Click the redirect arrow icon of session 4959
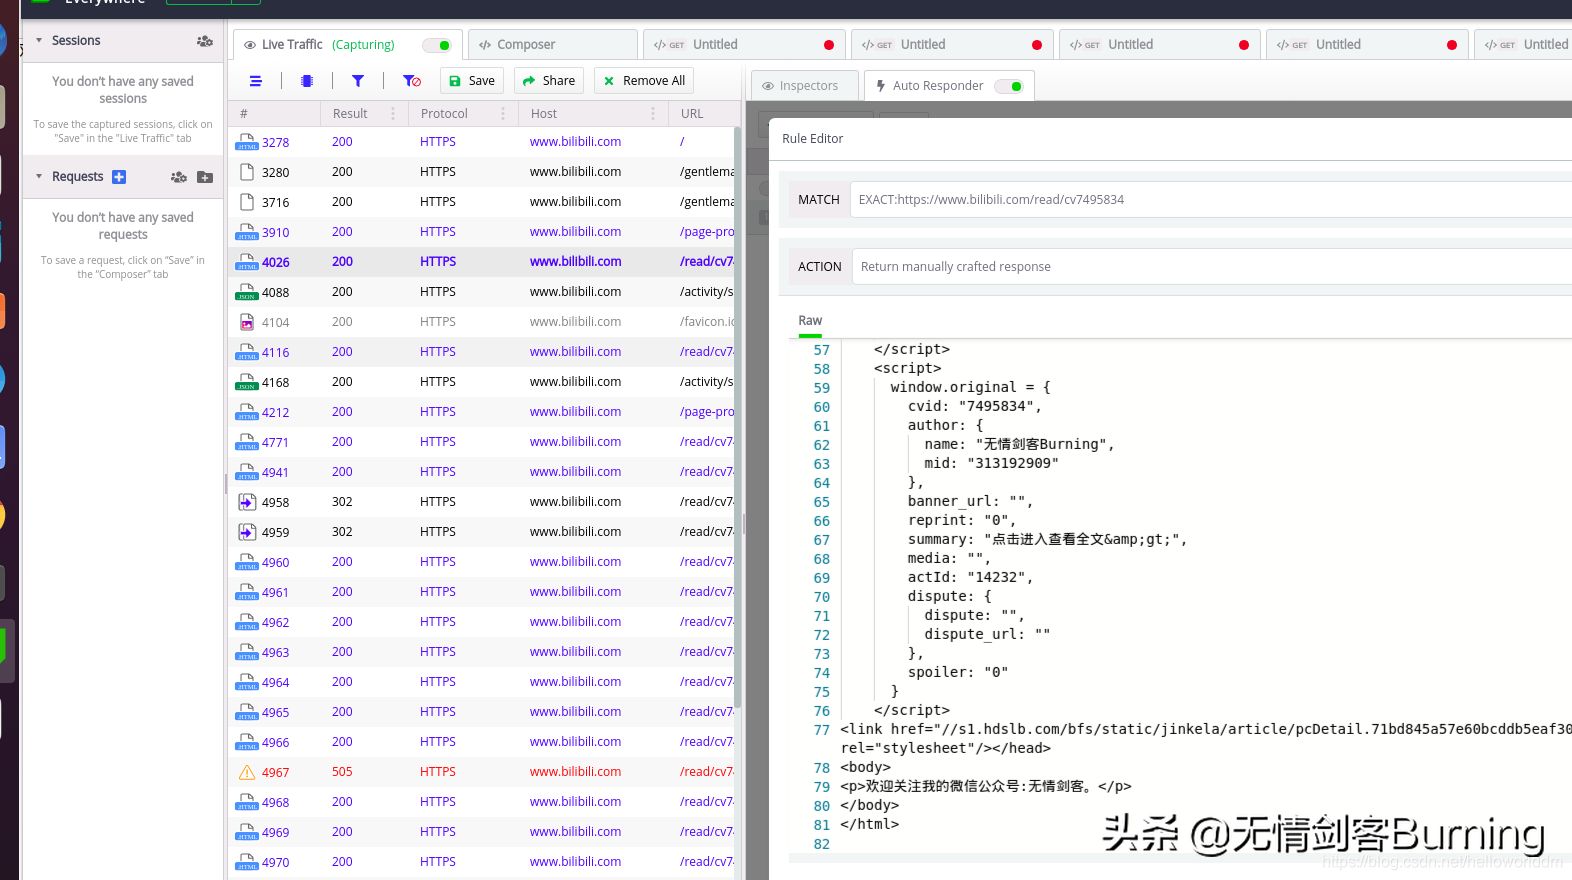 point(247,532)
